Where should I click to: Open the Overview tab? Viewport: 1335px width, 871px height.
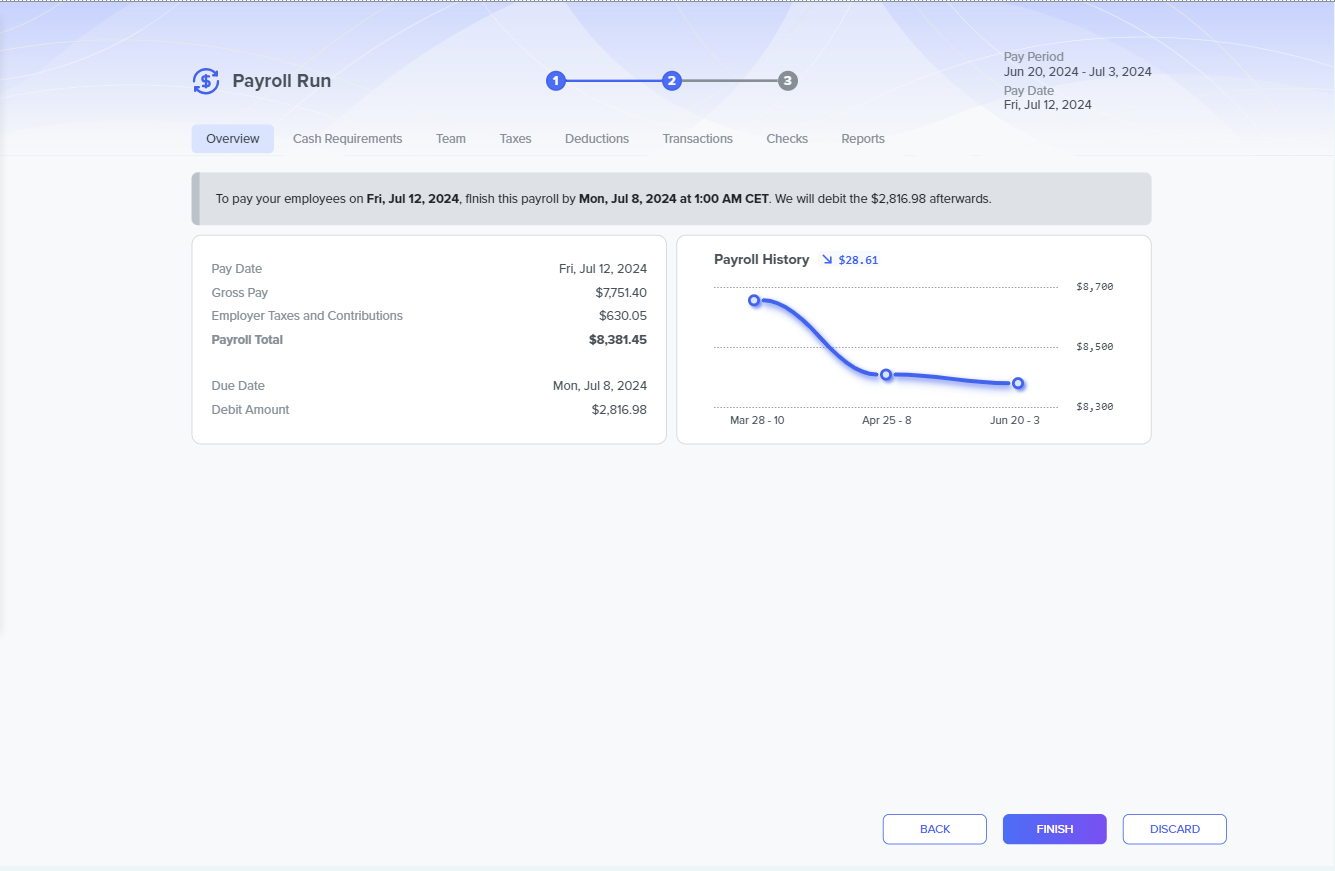pyautogui.click(x=233, y=139)
